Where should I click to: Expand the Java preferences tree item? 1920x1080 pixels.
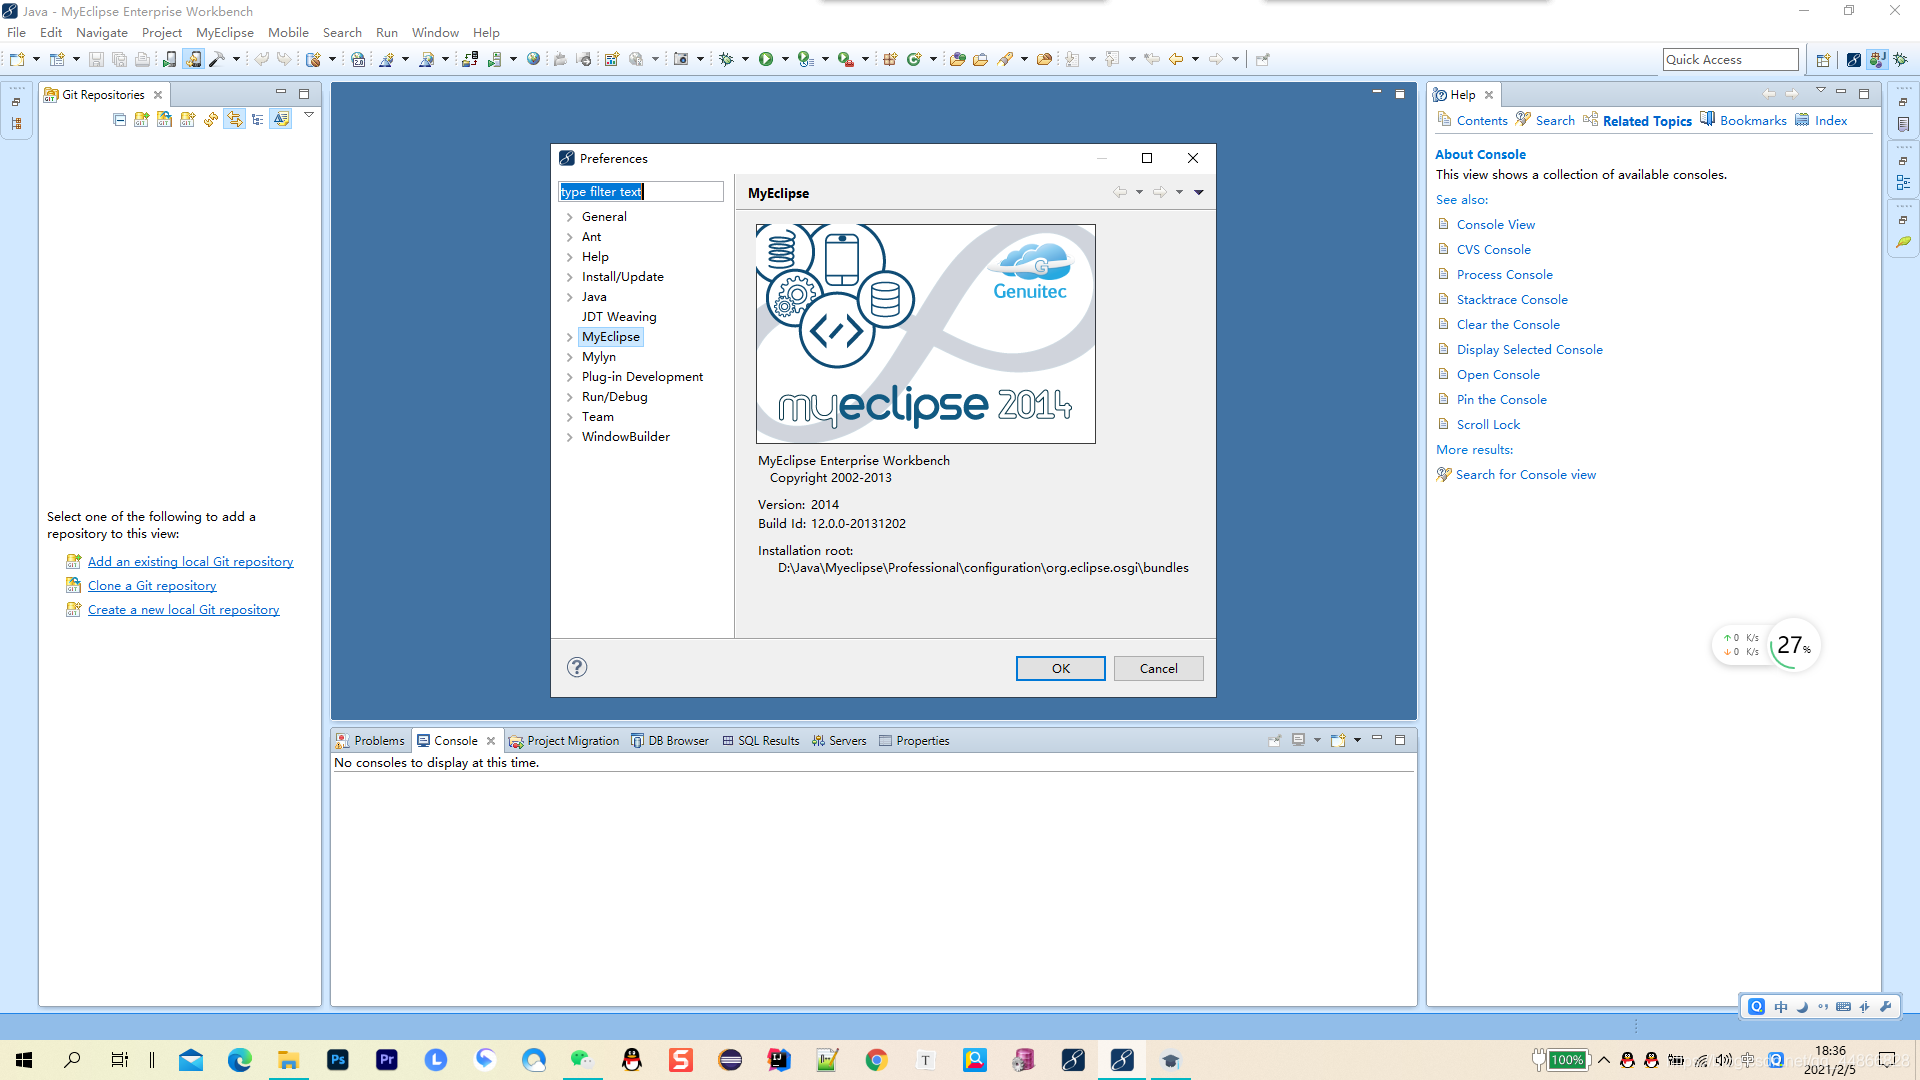[570, 297]
